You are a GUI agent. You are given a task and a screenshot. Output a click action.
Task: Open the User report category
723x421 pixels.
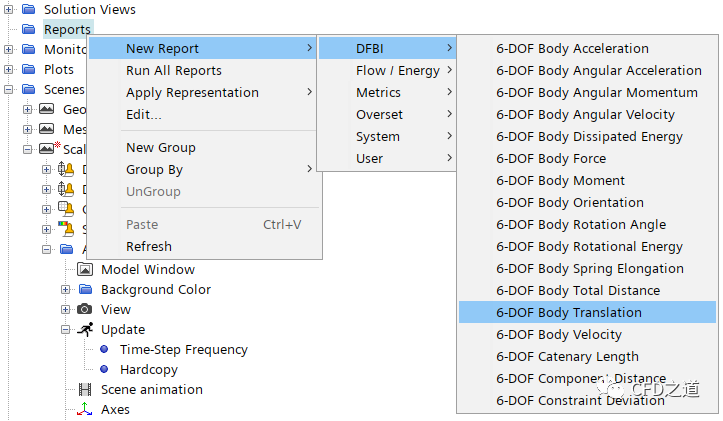[387, 158]
